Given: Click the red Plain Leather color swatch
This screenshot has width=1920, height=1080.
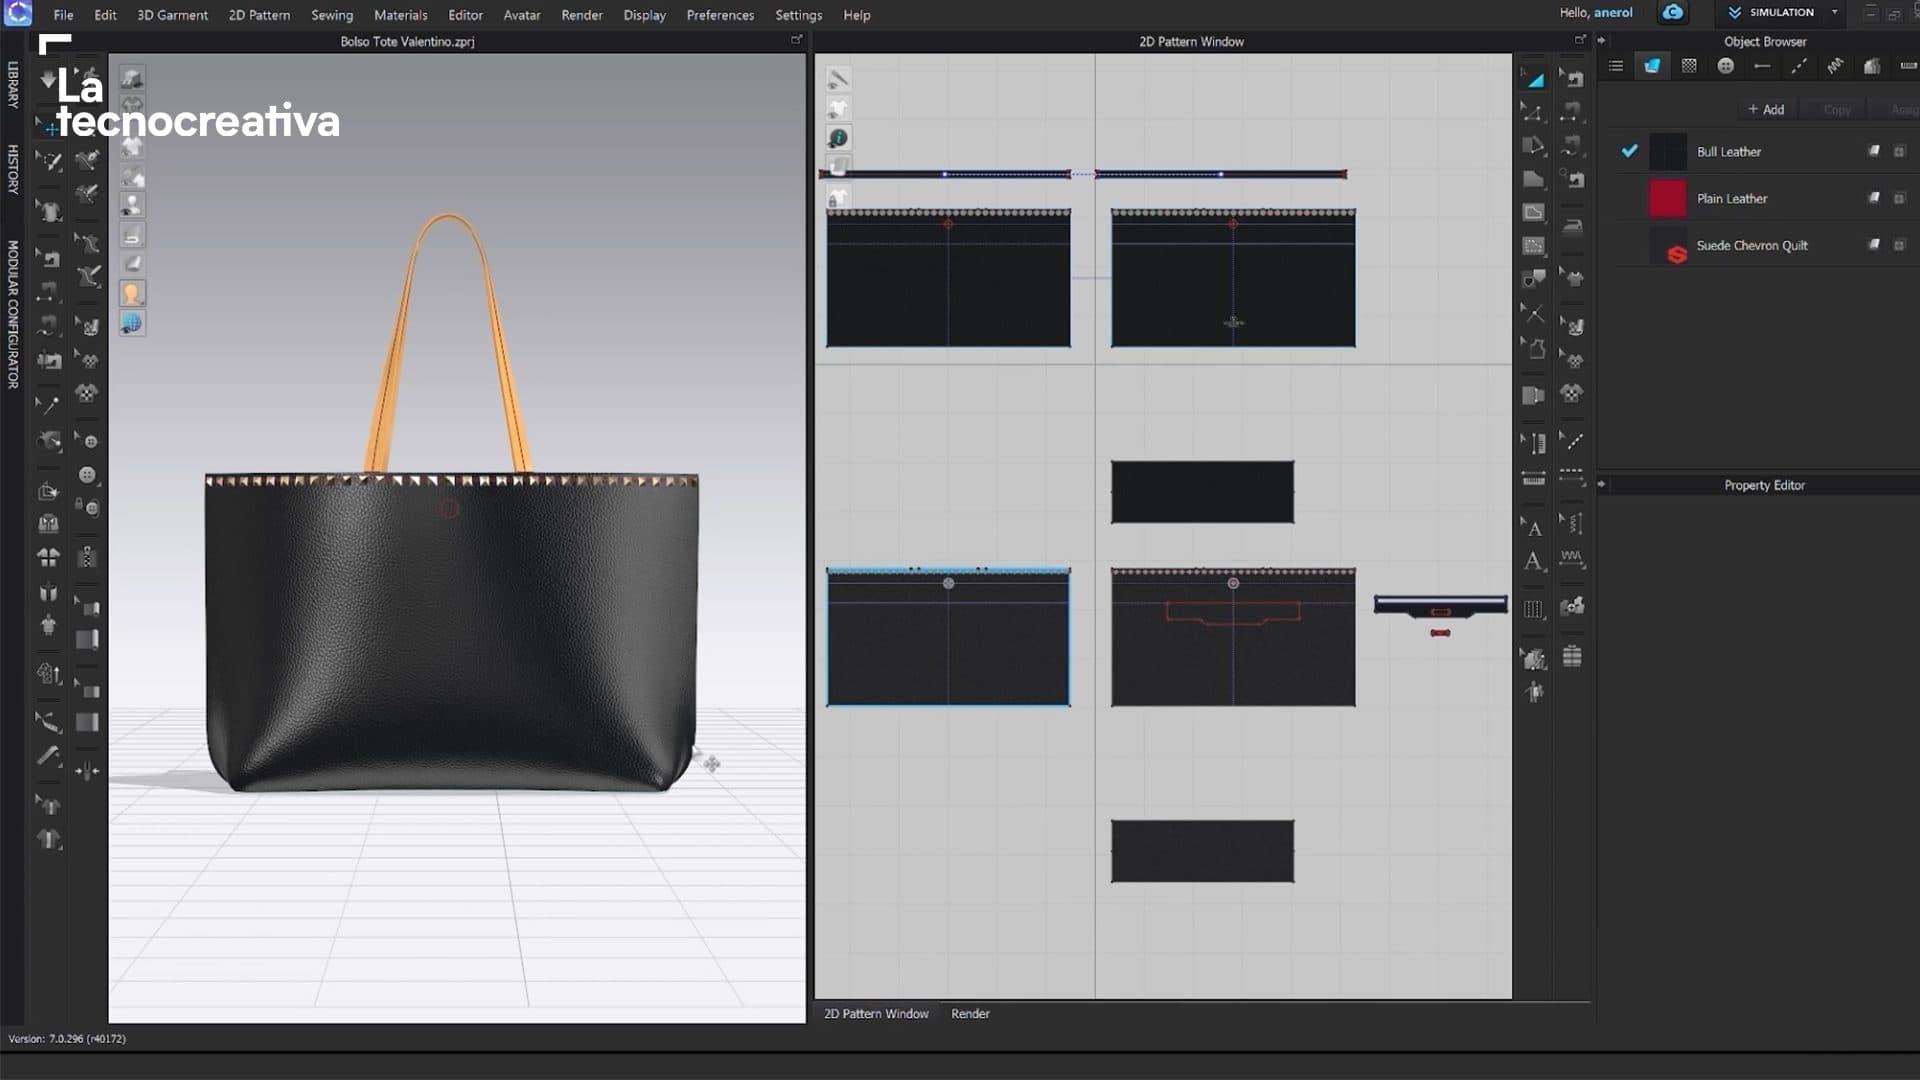Looking at the screenshot, I should (x=1668, y=198).
